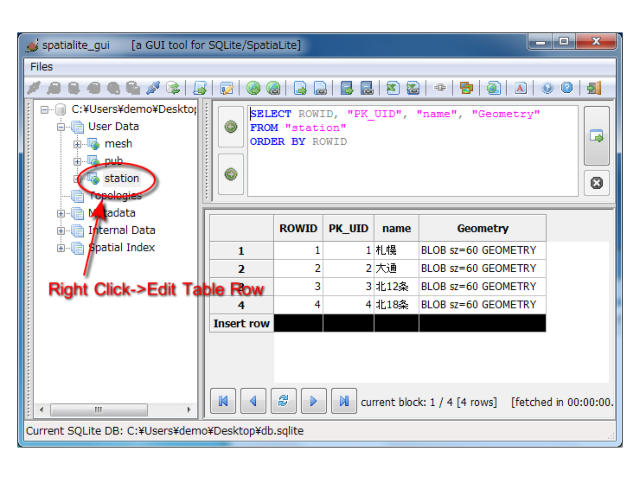Open the Files menu
The height and width of the screenshot is (480, 640).
click(x=41, y=67)
